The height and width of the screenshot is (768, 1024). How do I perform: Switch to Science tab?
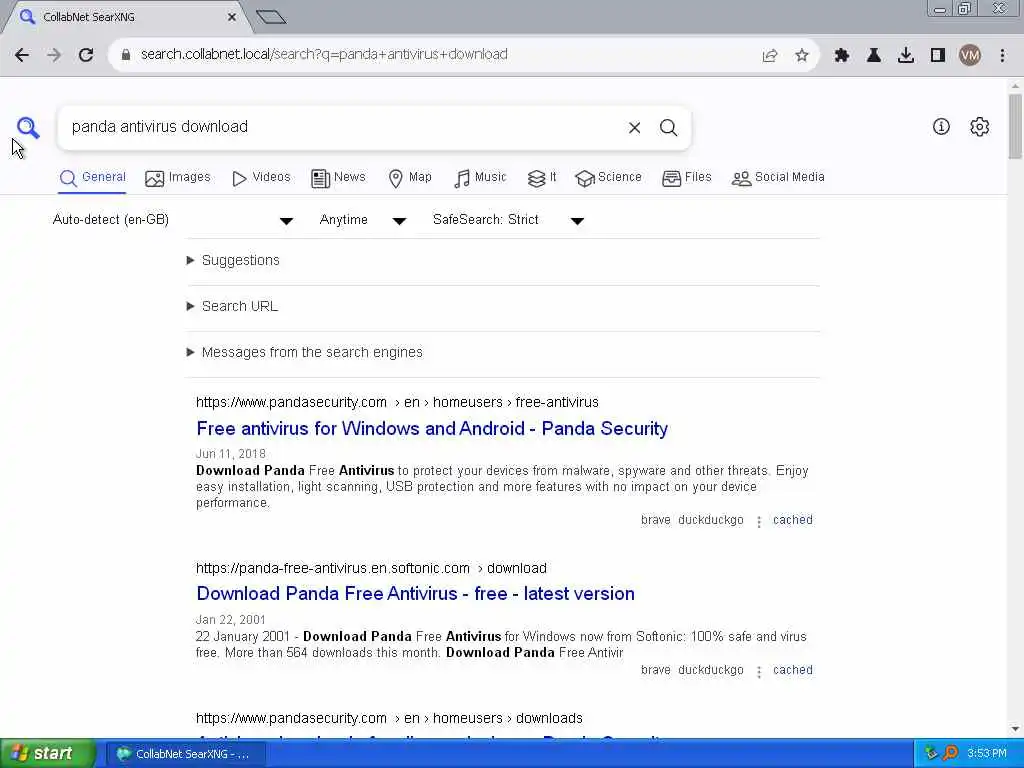click(609, 178)
